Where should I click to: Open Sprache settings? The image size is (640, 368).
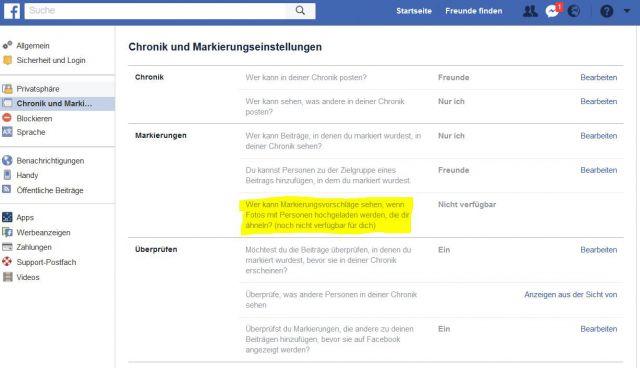tap(31, 132)
